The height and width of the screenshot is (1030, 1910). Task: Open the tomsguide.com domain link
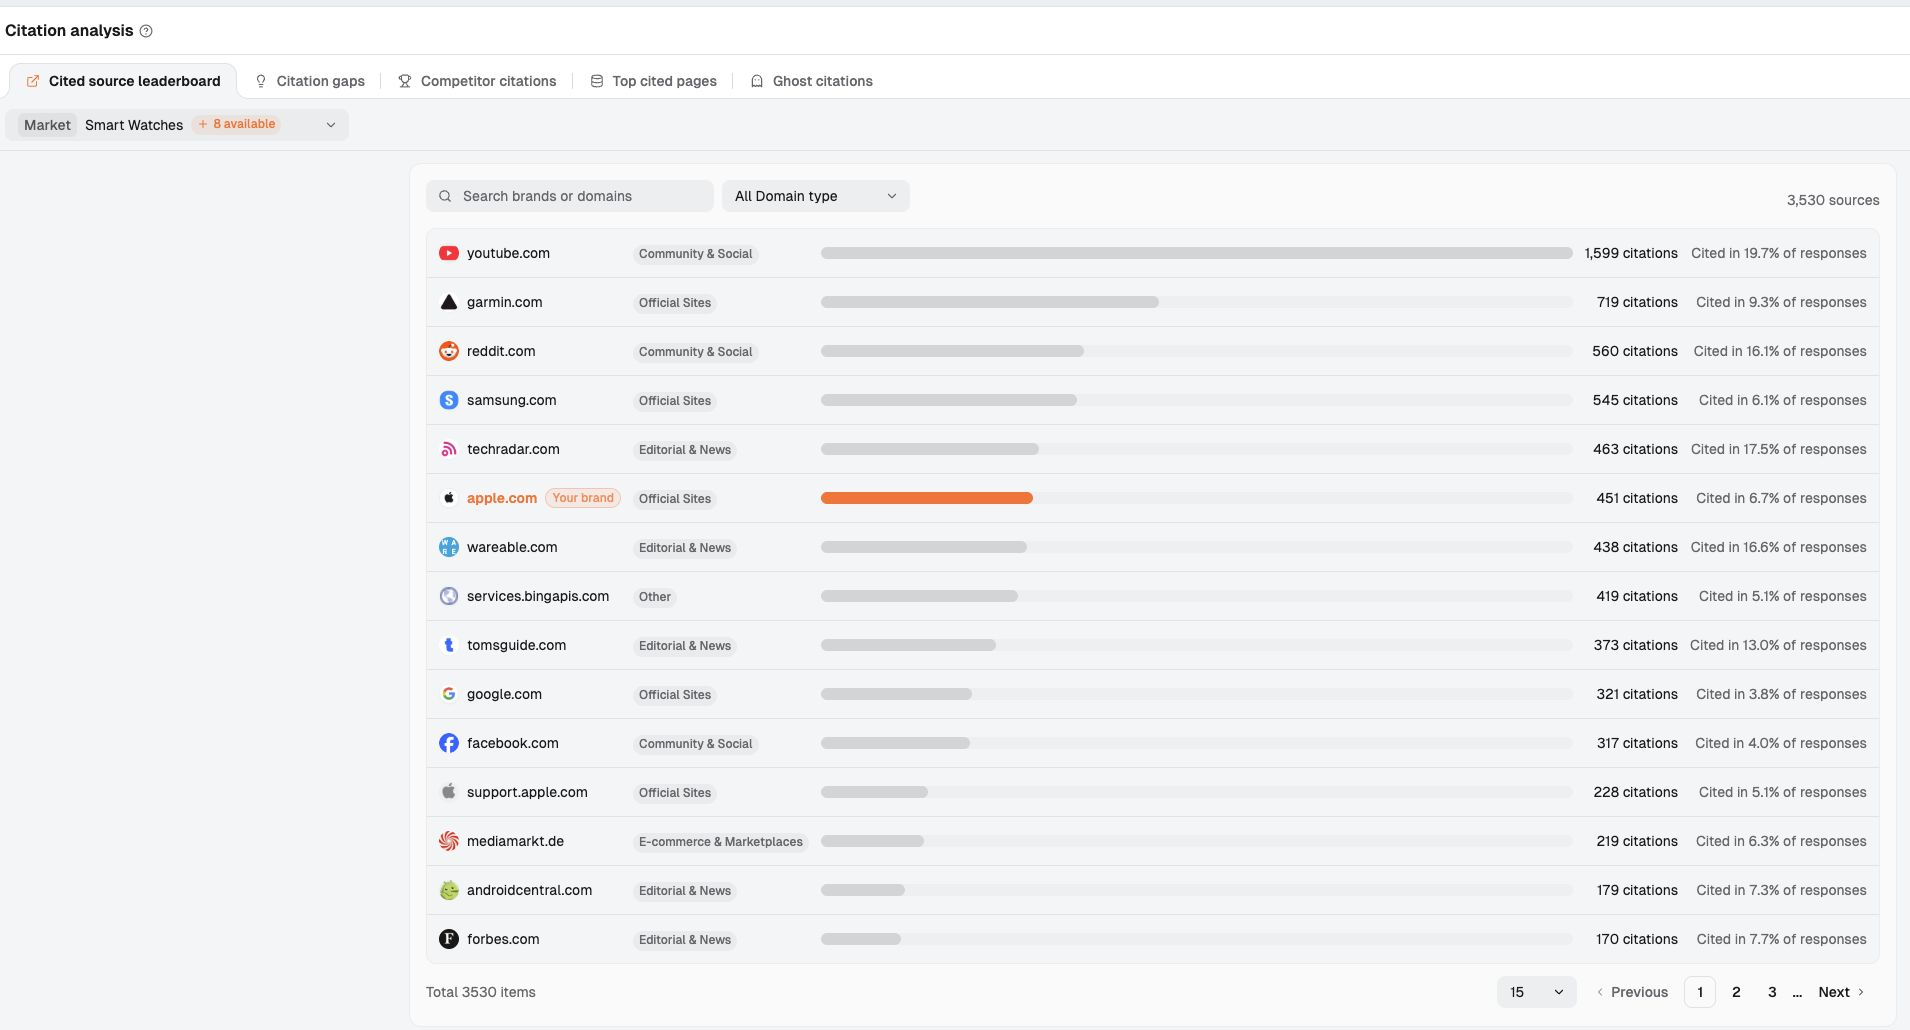(517, 646)
